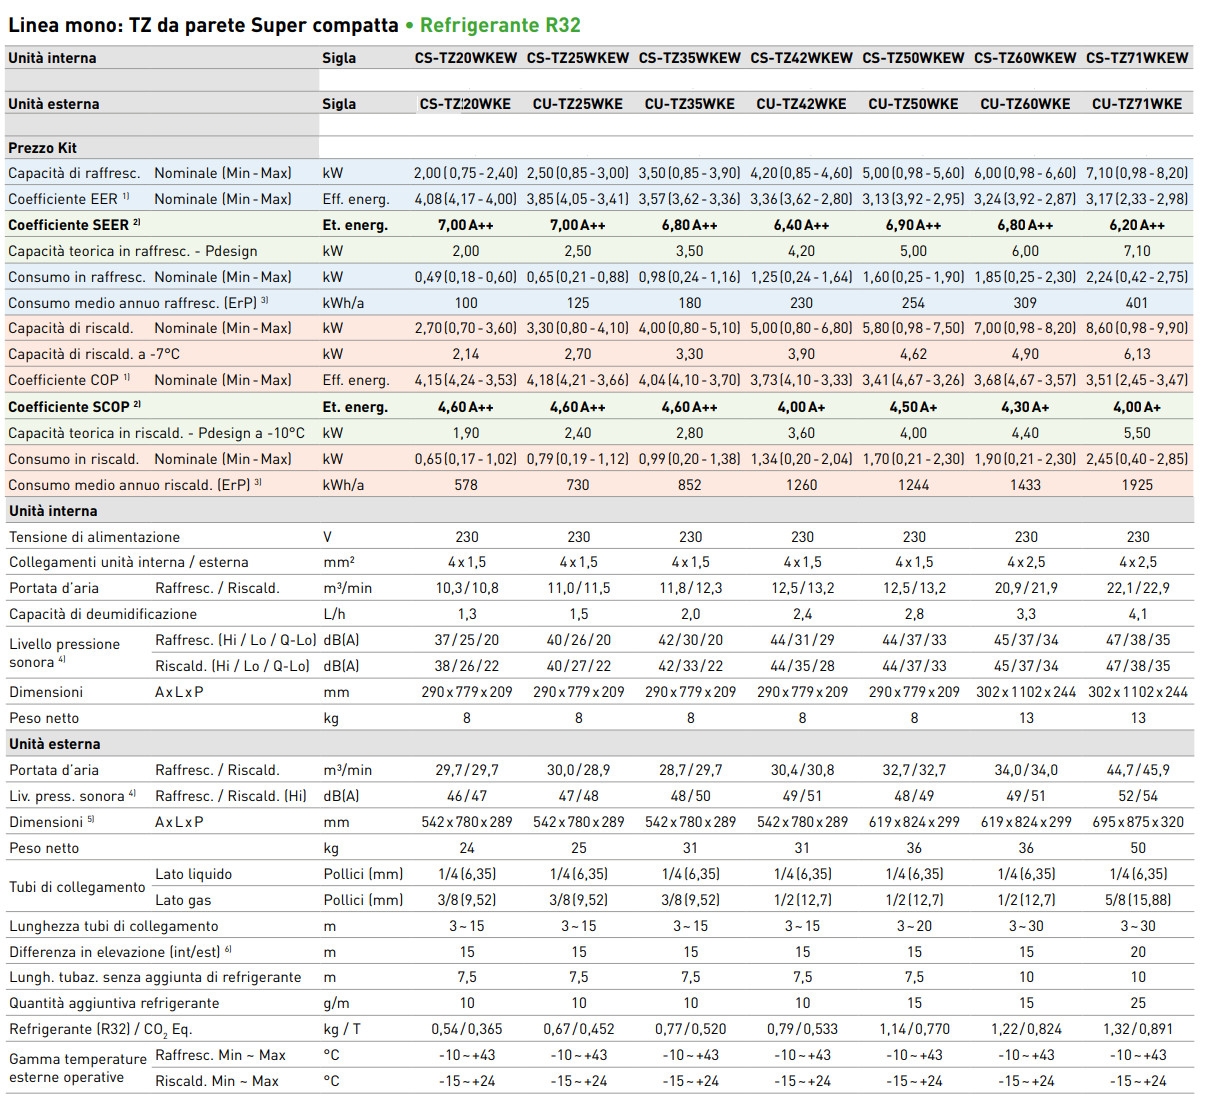Click sound pressure value "37 / 25 / 20"
Screen dimensions: 1205x1101
pyautogui.click(x=466, y=640)
